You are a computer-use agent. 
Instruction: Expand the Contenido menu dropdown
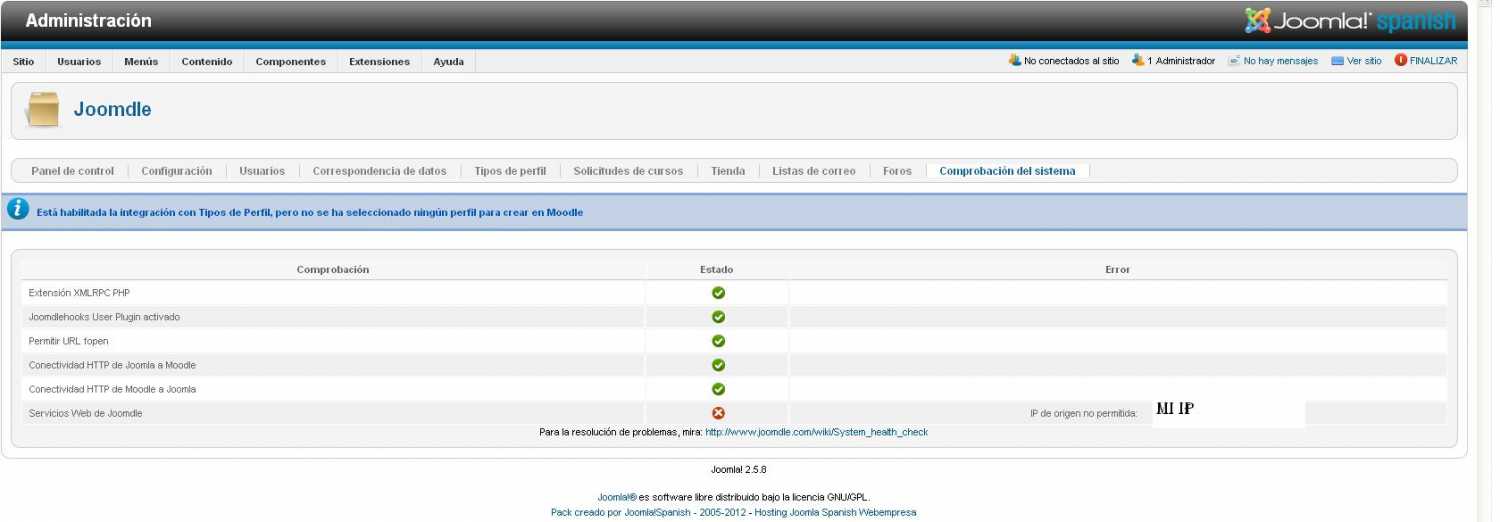click(207, 62)
